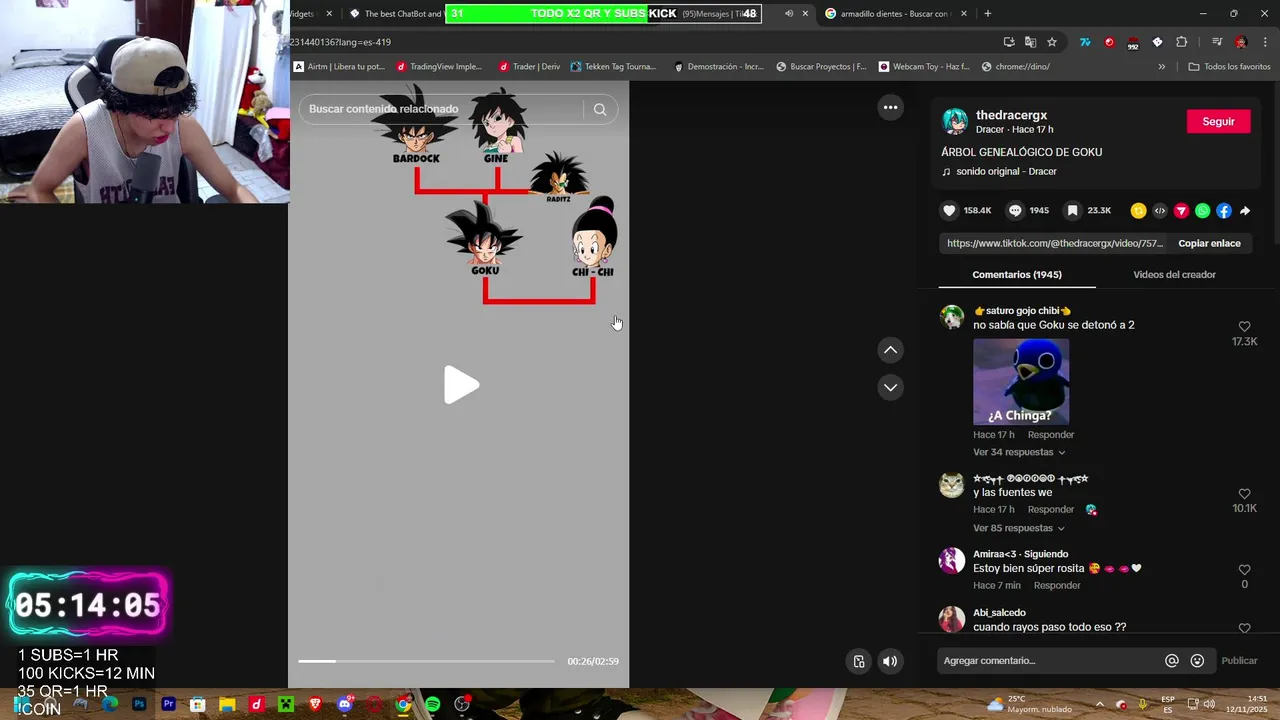Like Abi_salcedo's comment
The height and width of the screenshot is (720, 1280).
pos(1244,628)
